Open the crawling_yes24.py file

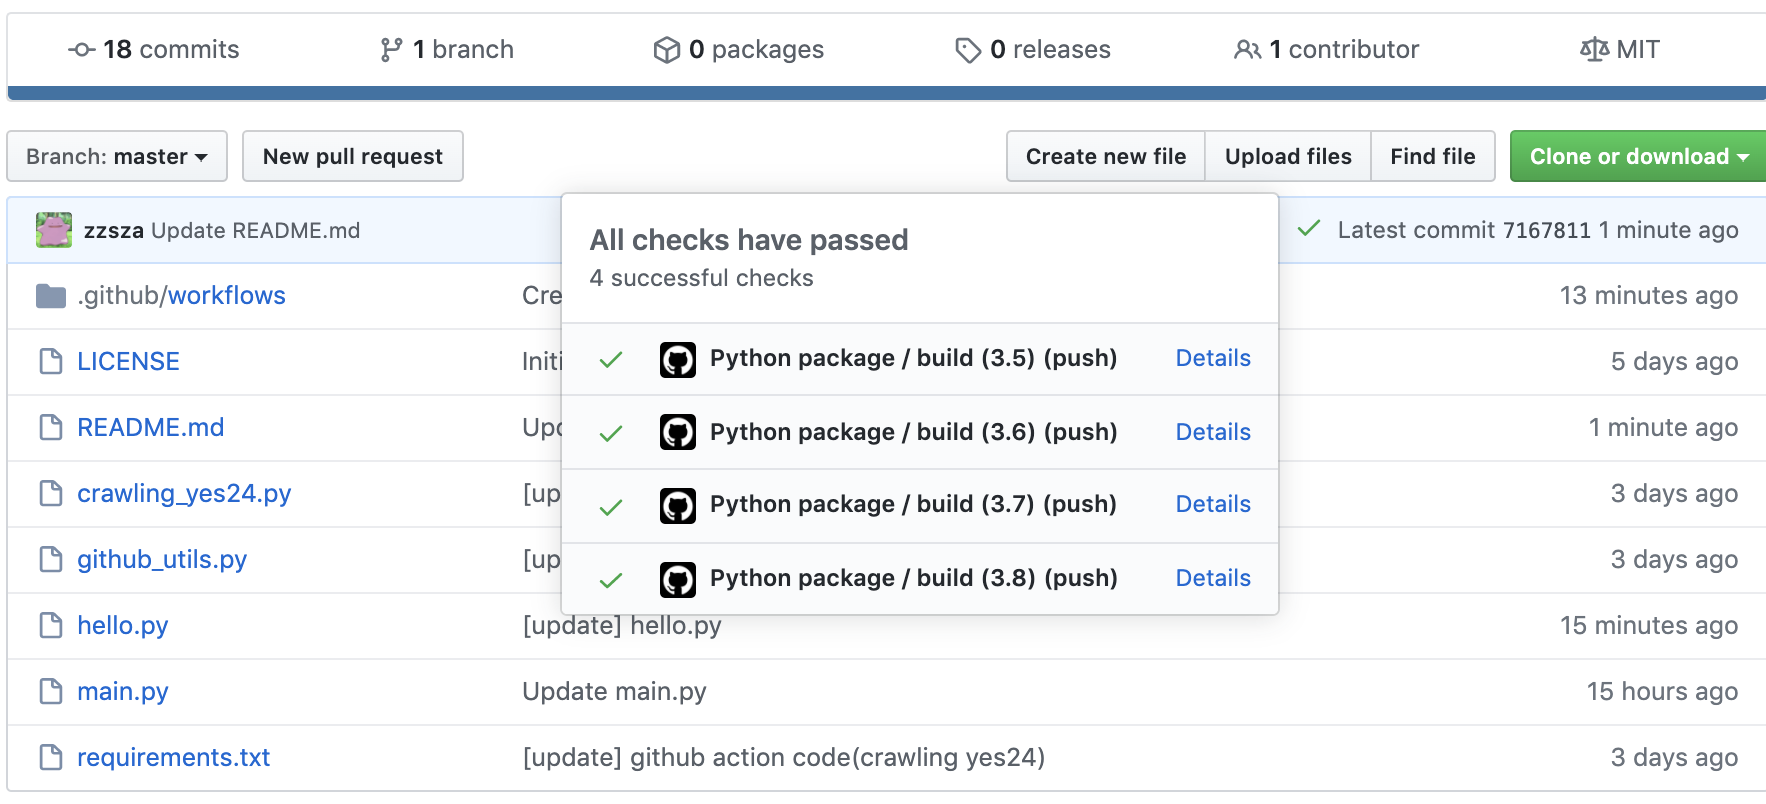point(184,494)
